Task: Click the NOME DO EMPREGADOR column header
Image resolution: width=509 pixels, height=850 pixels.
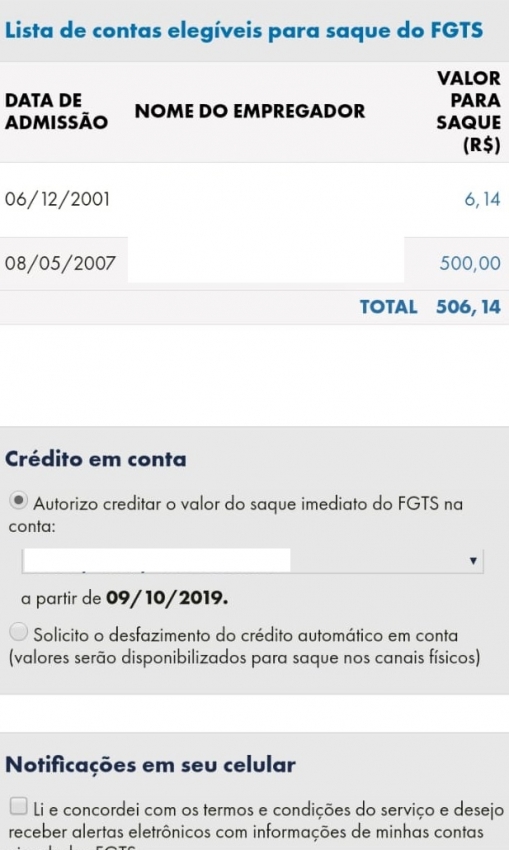Action: click(x=250, y=111)
